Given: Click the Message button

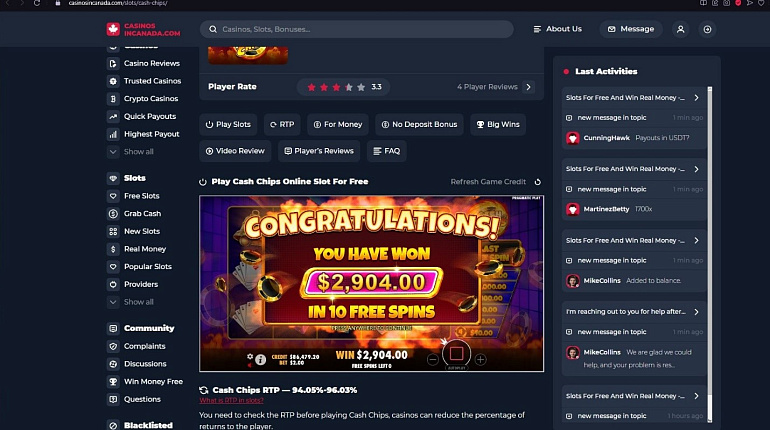Looking at the screenshot, I should [x=631, y=29].
